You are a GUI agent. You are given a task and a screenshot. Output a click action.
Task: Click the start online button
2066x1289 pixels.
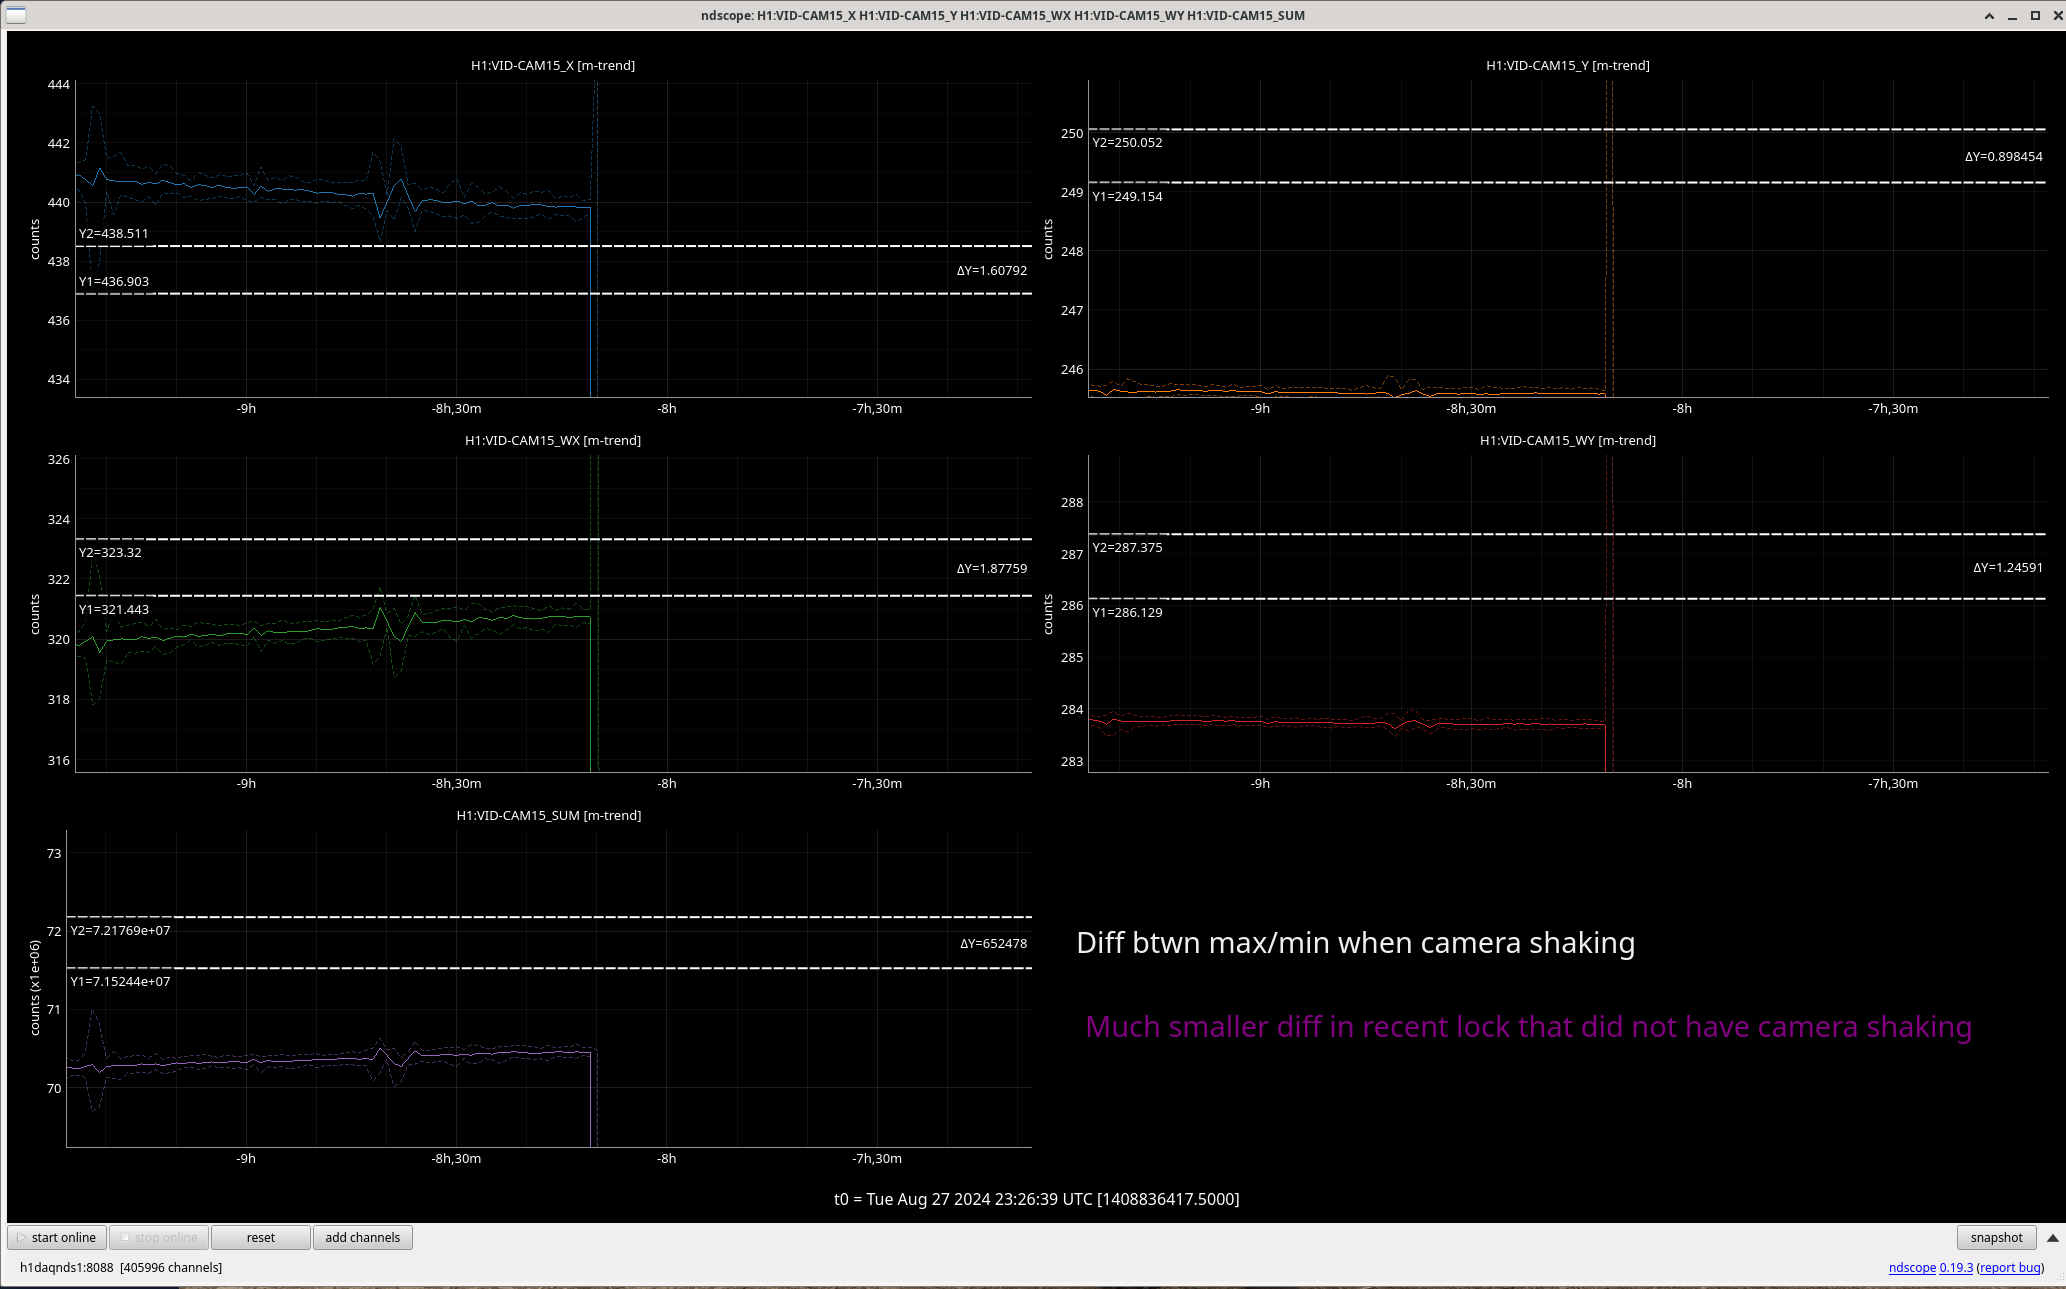[x=57, y=1237]
